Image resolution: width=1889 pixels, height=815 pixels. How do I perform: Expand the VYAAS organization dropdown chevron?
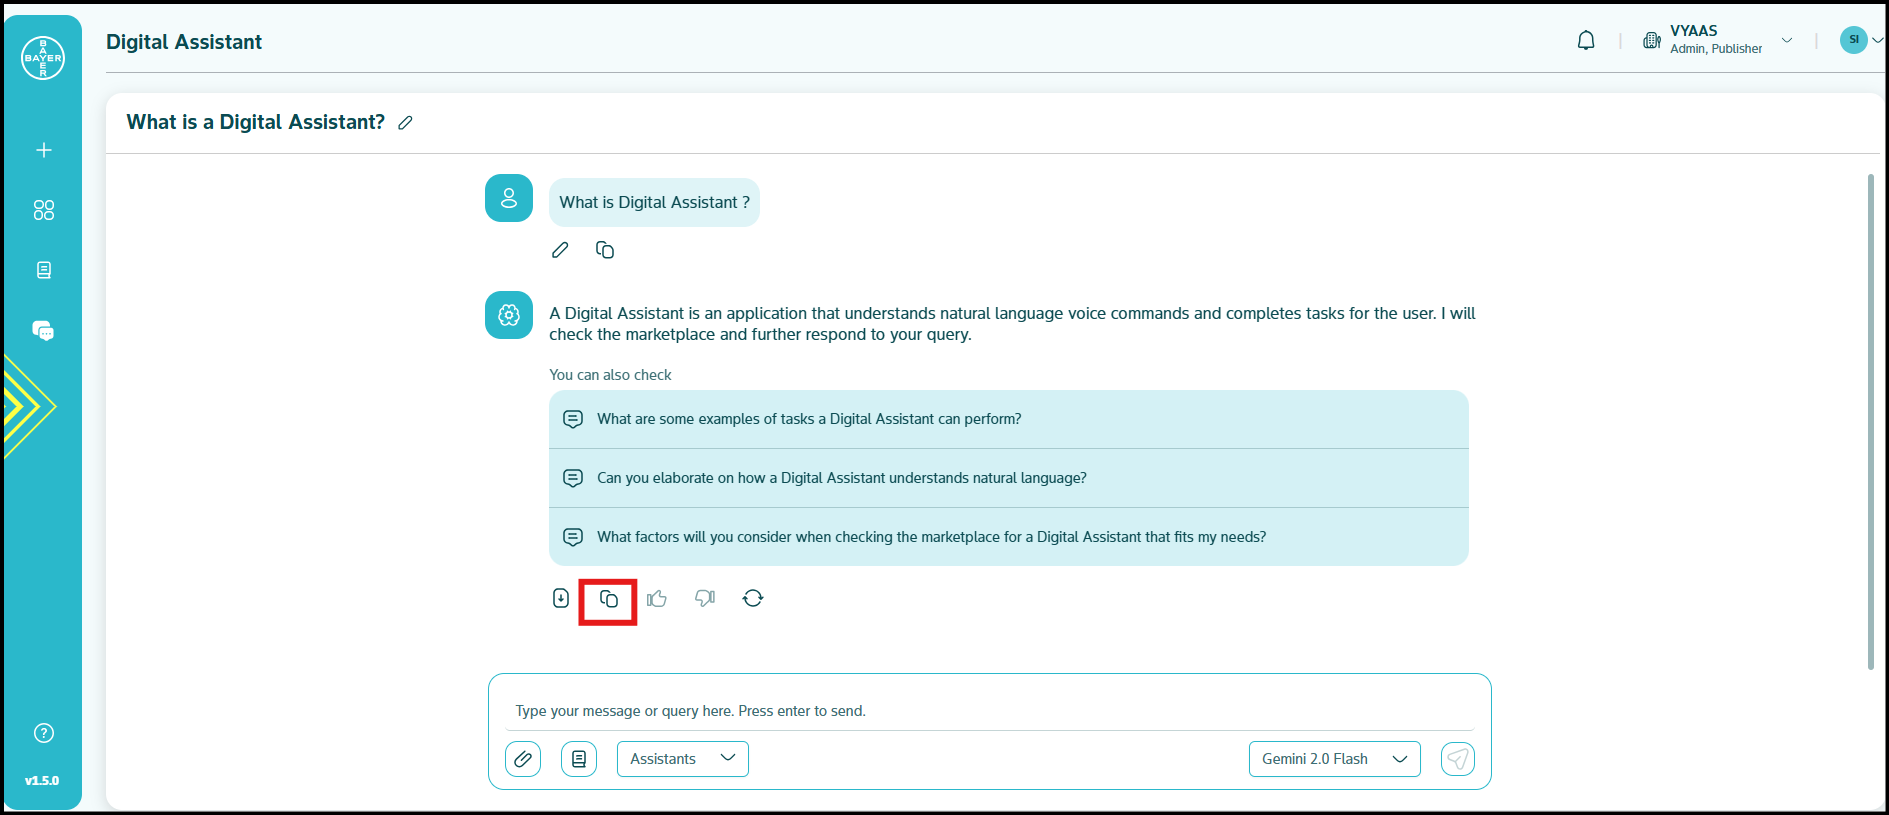[x=1787, y=41]
